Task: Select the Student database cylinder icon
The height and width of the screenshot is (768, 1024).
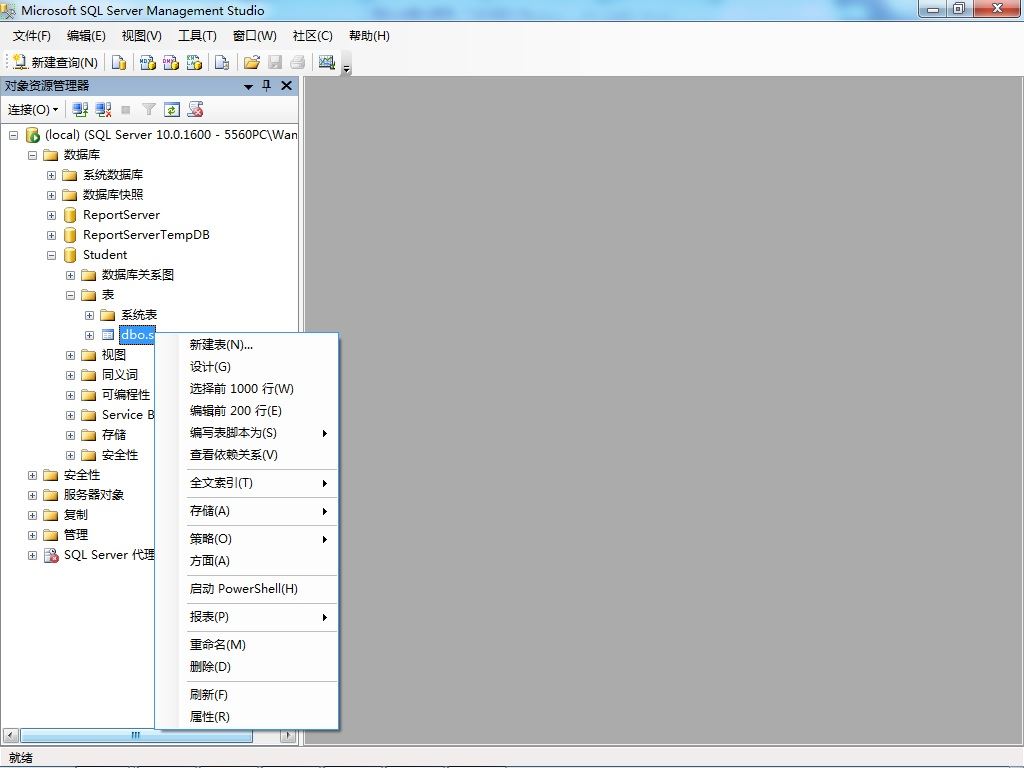Action: pyautogui.click(x=70, y=255)
